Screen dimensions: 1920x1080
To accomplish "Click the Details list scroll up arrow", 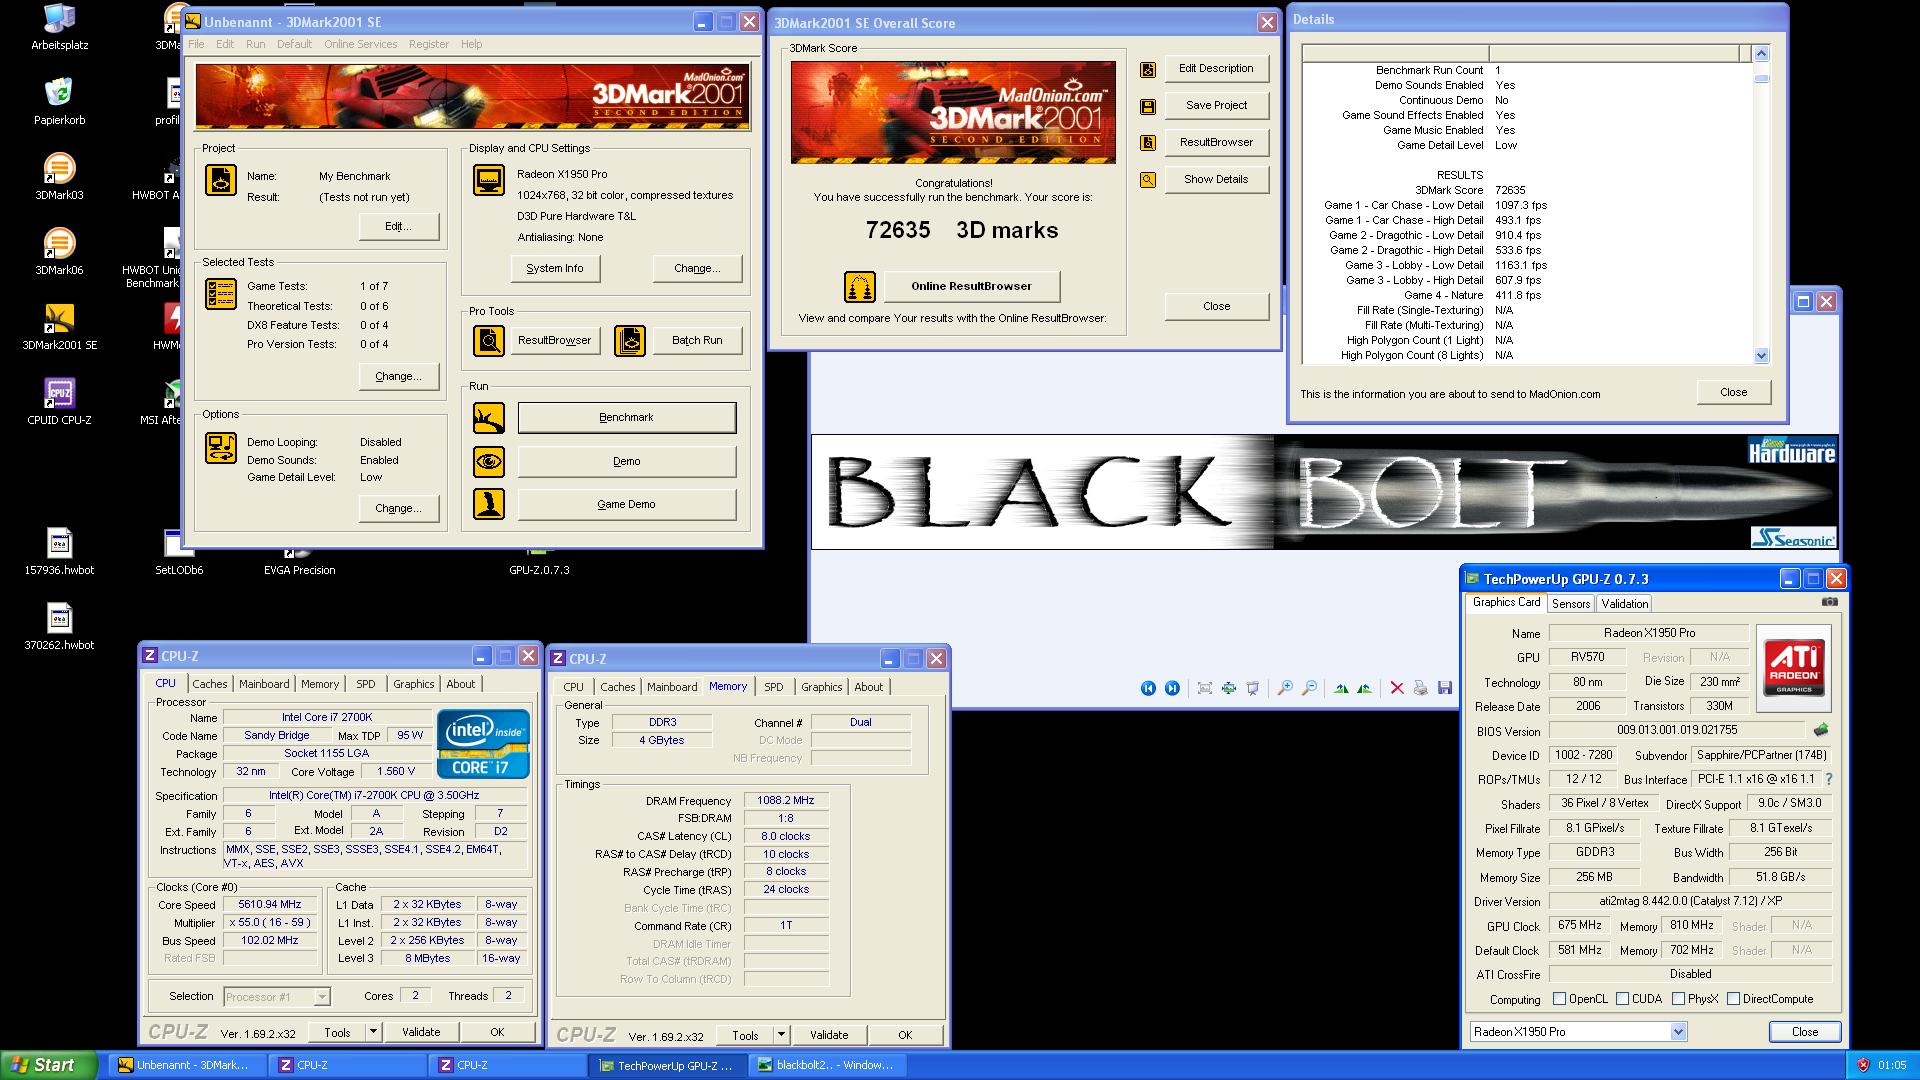I will pyautogui.click(x=1762, y=53).
